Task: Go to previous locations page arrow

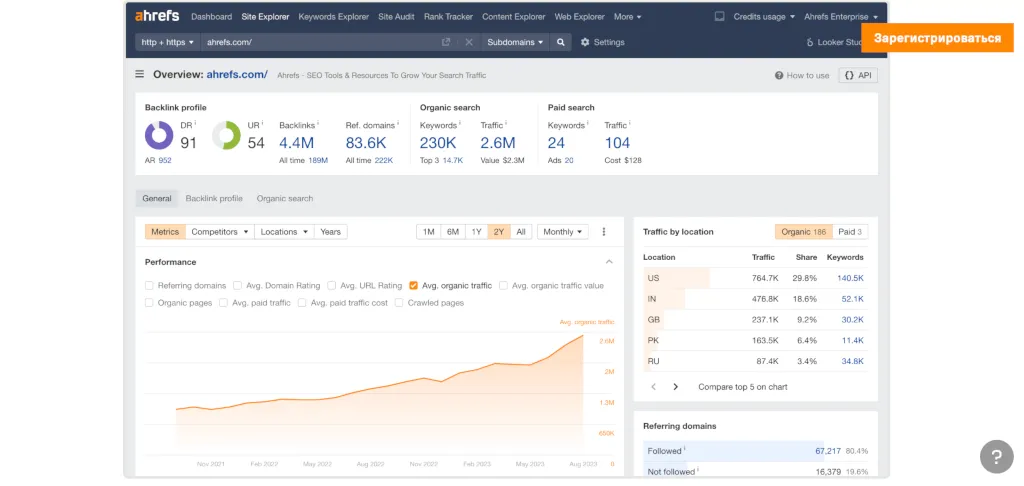Action: (x=654, y=387)
